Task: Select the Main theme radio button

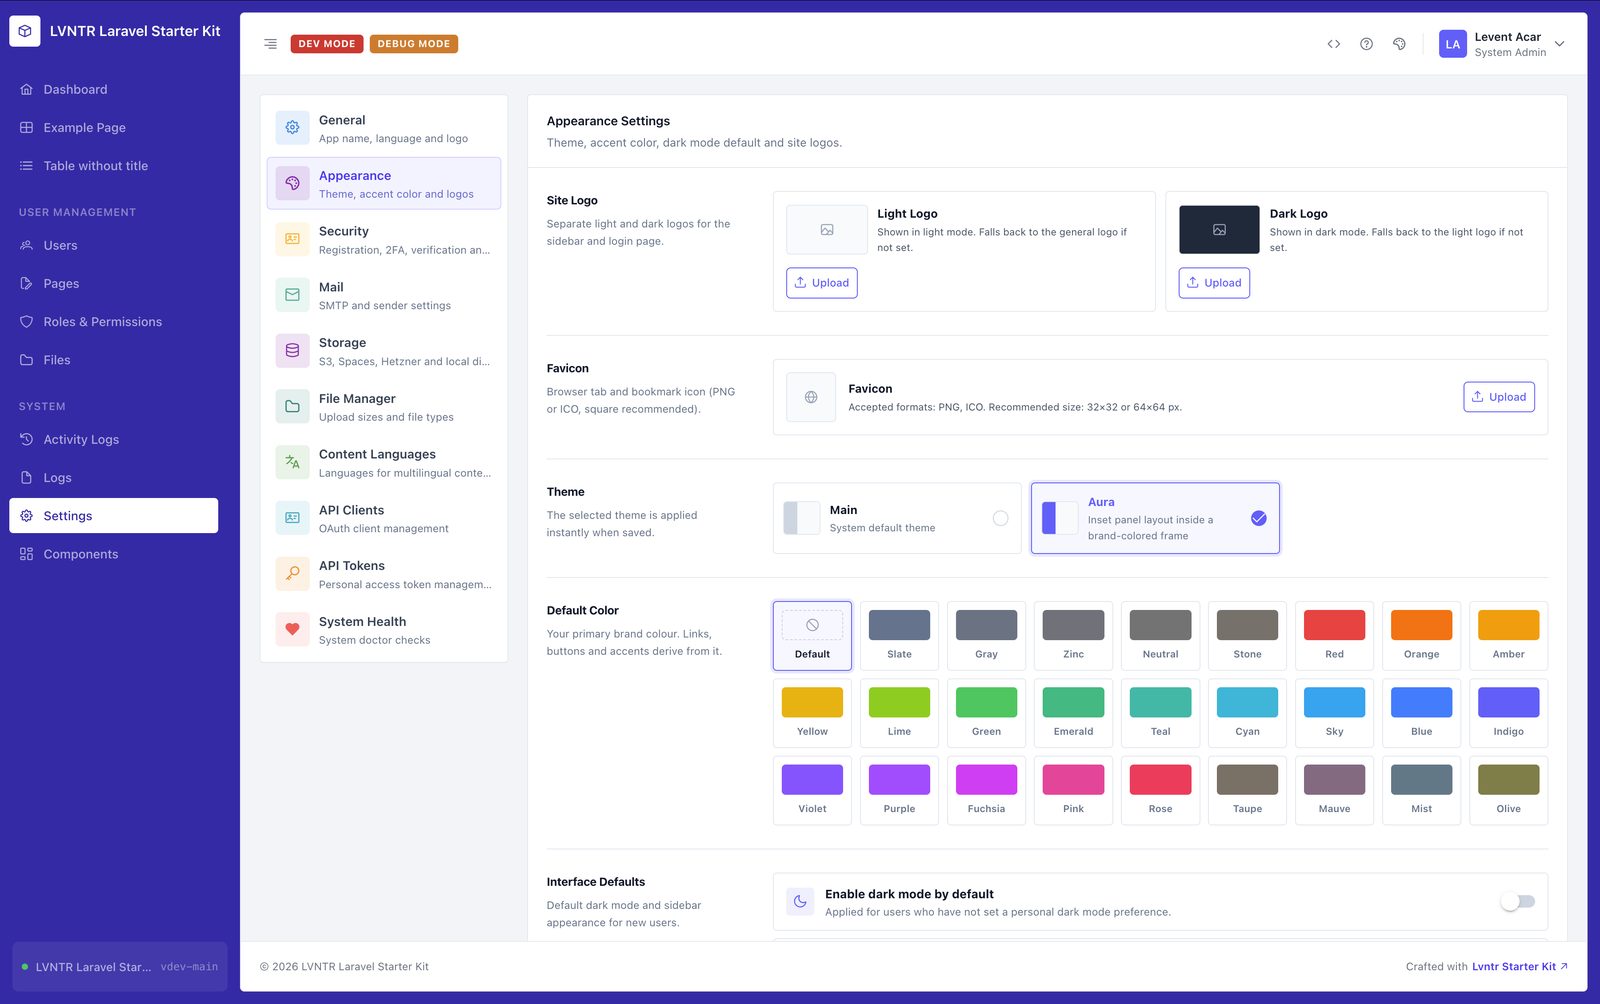Action: click(1000, 518)
